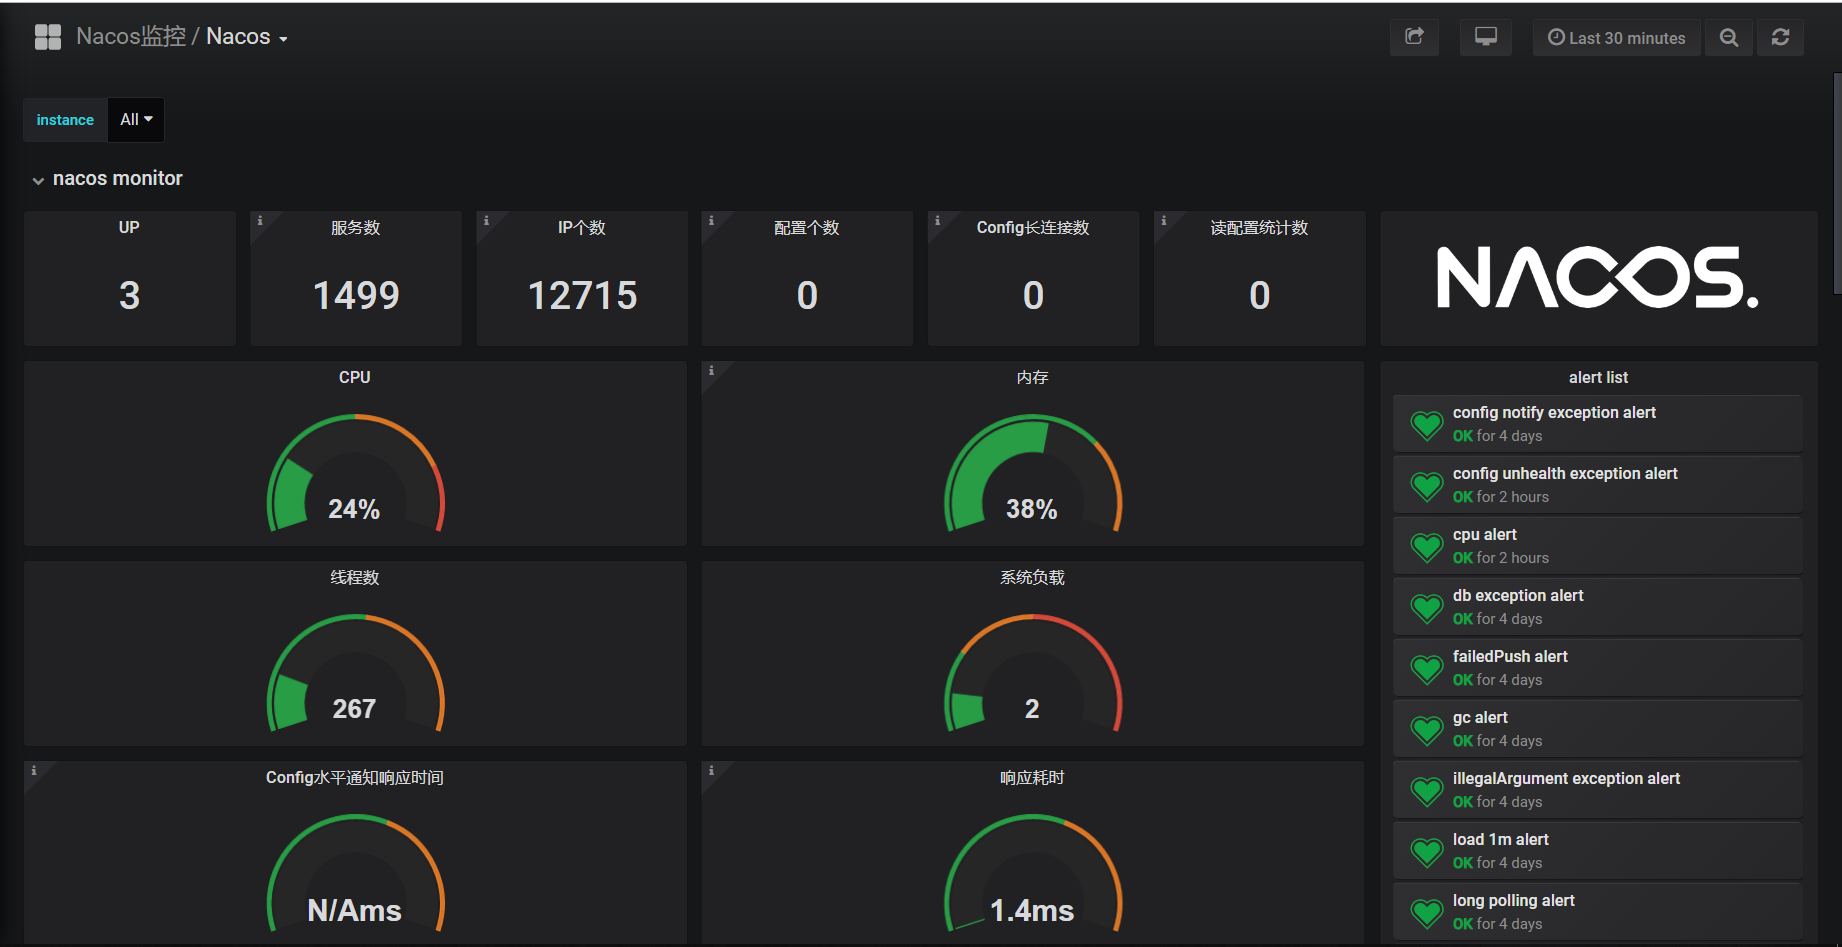Open config unhealth exception alert
This screenshot has height=947, width=1842.
[1598, 485]
